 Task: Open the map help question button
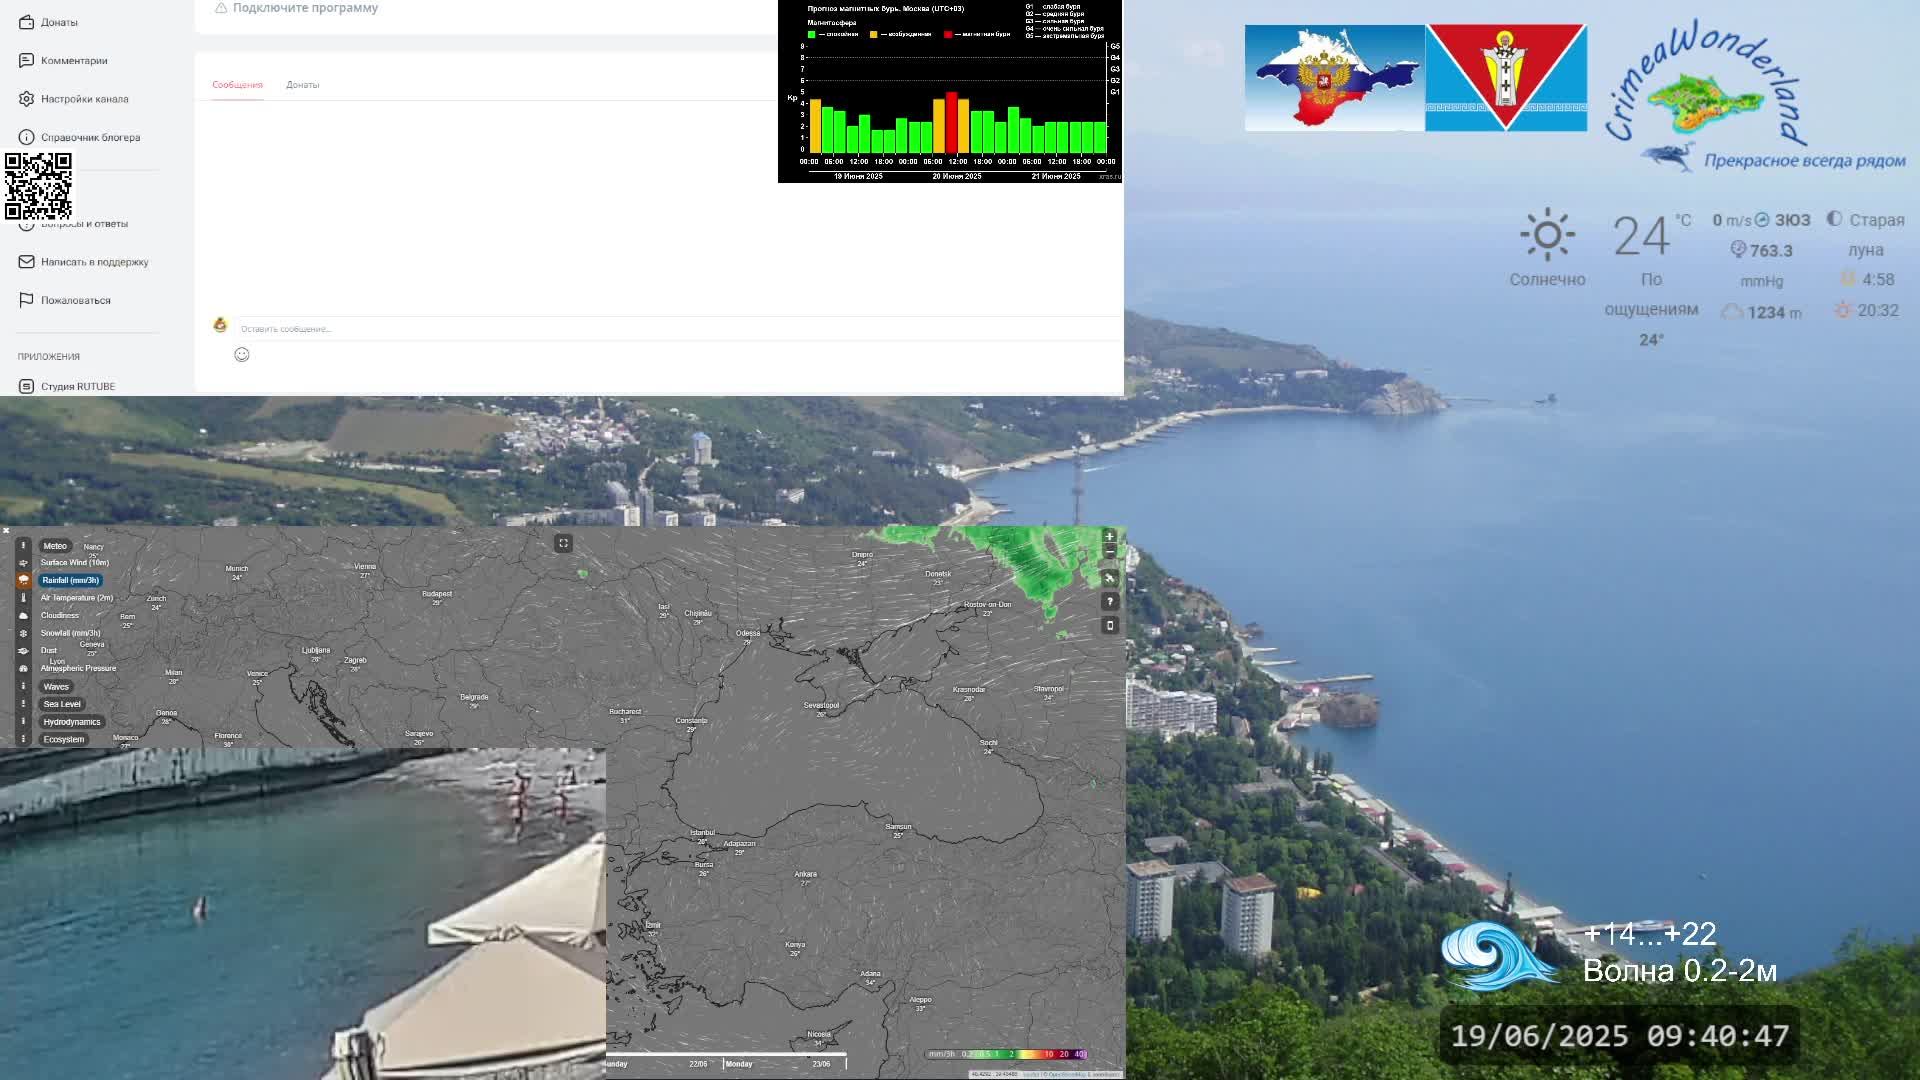click(x=1109, y=602)
